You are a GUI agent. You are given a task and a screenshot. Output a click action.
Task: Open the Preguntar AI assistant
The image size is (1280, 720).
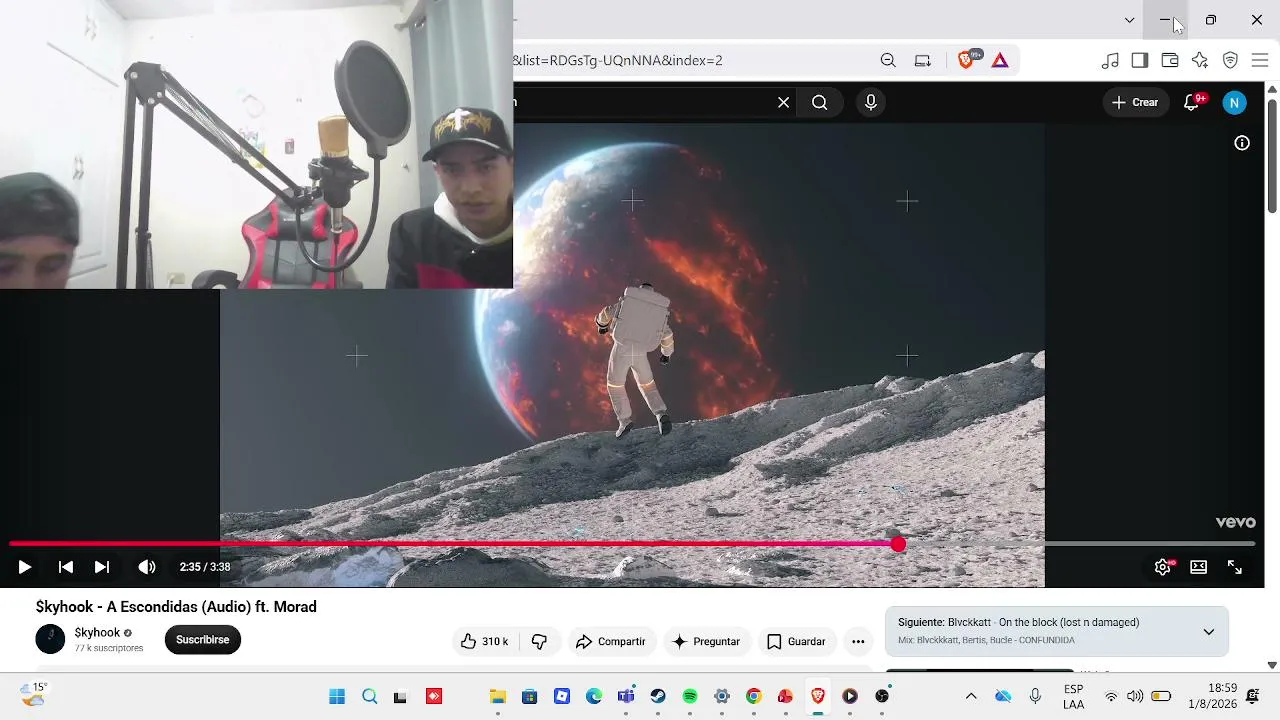tap(706, 641)
